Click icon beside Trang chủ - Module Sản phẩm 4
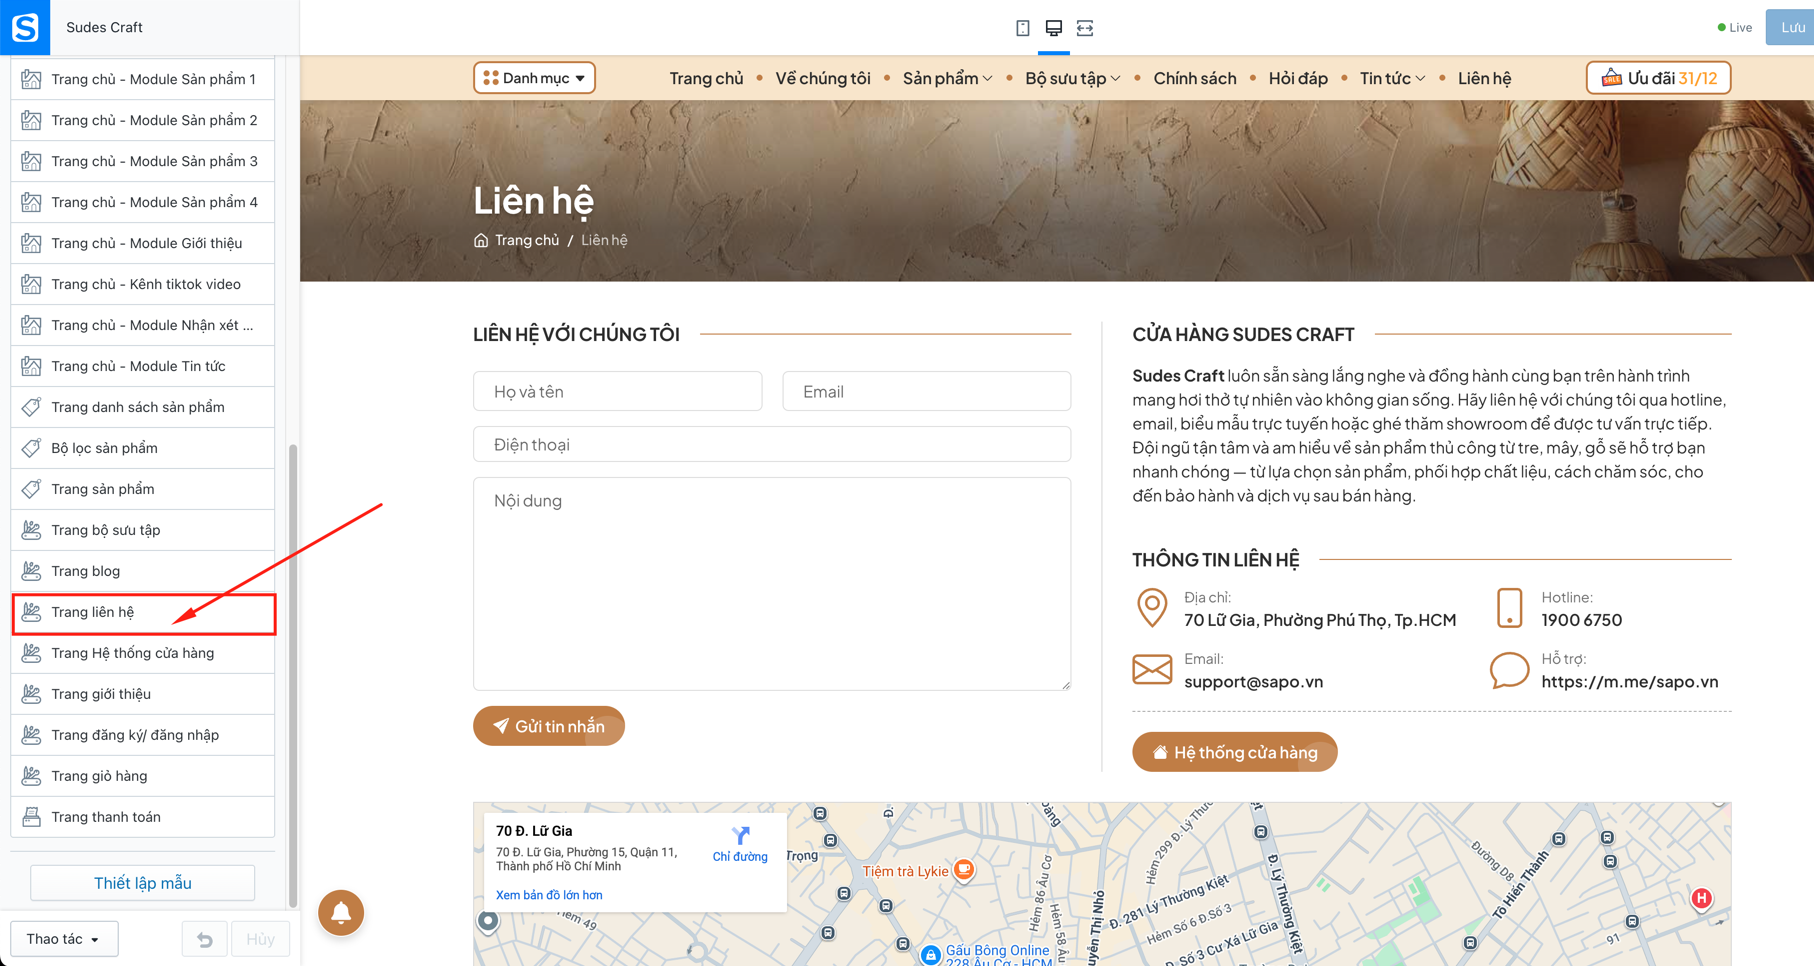 (32, 202)
